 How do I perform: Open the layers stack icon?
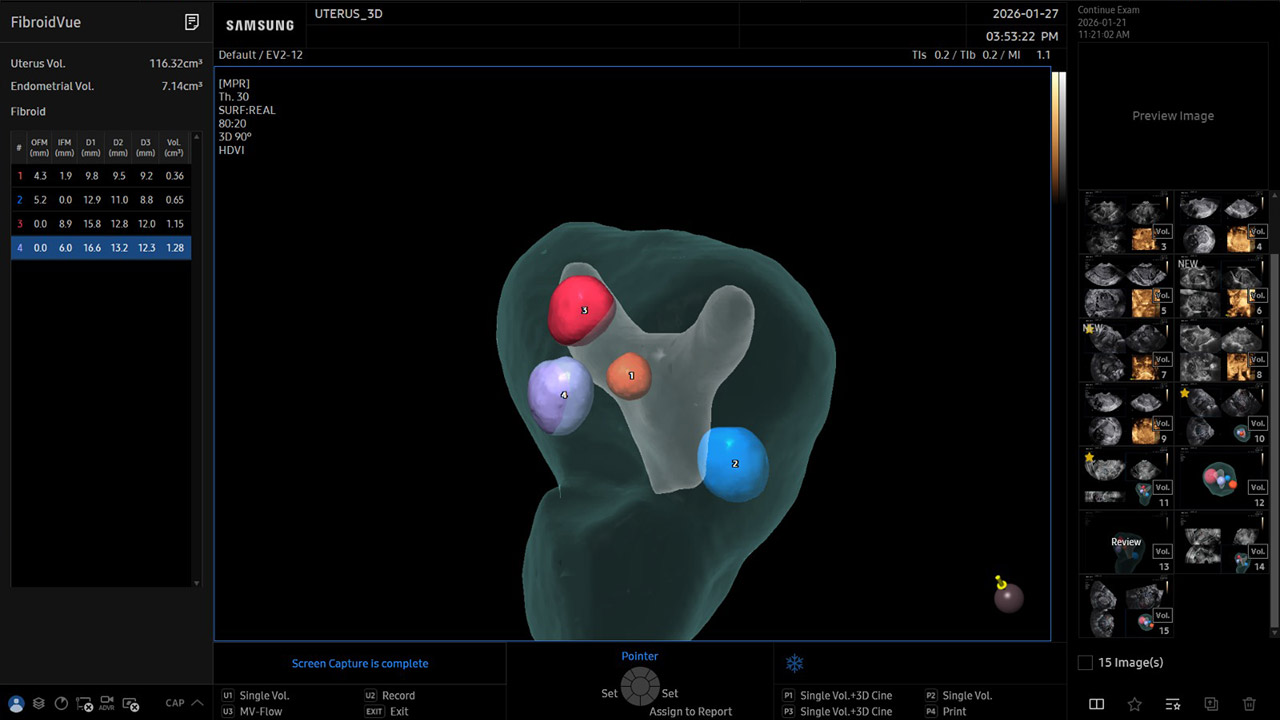pos(39,704)
